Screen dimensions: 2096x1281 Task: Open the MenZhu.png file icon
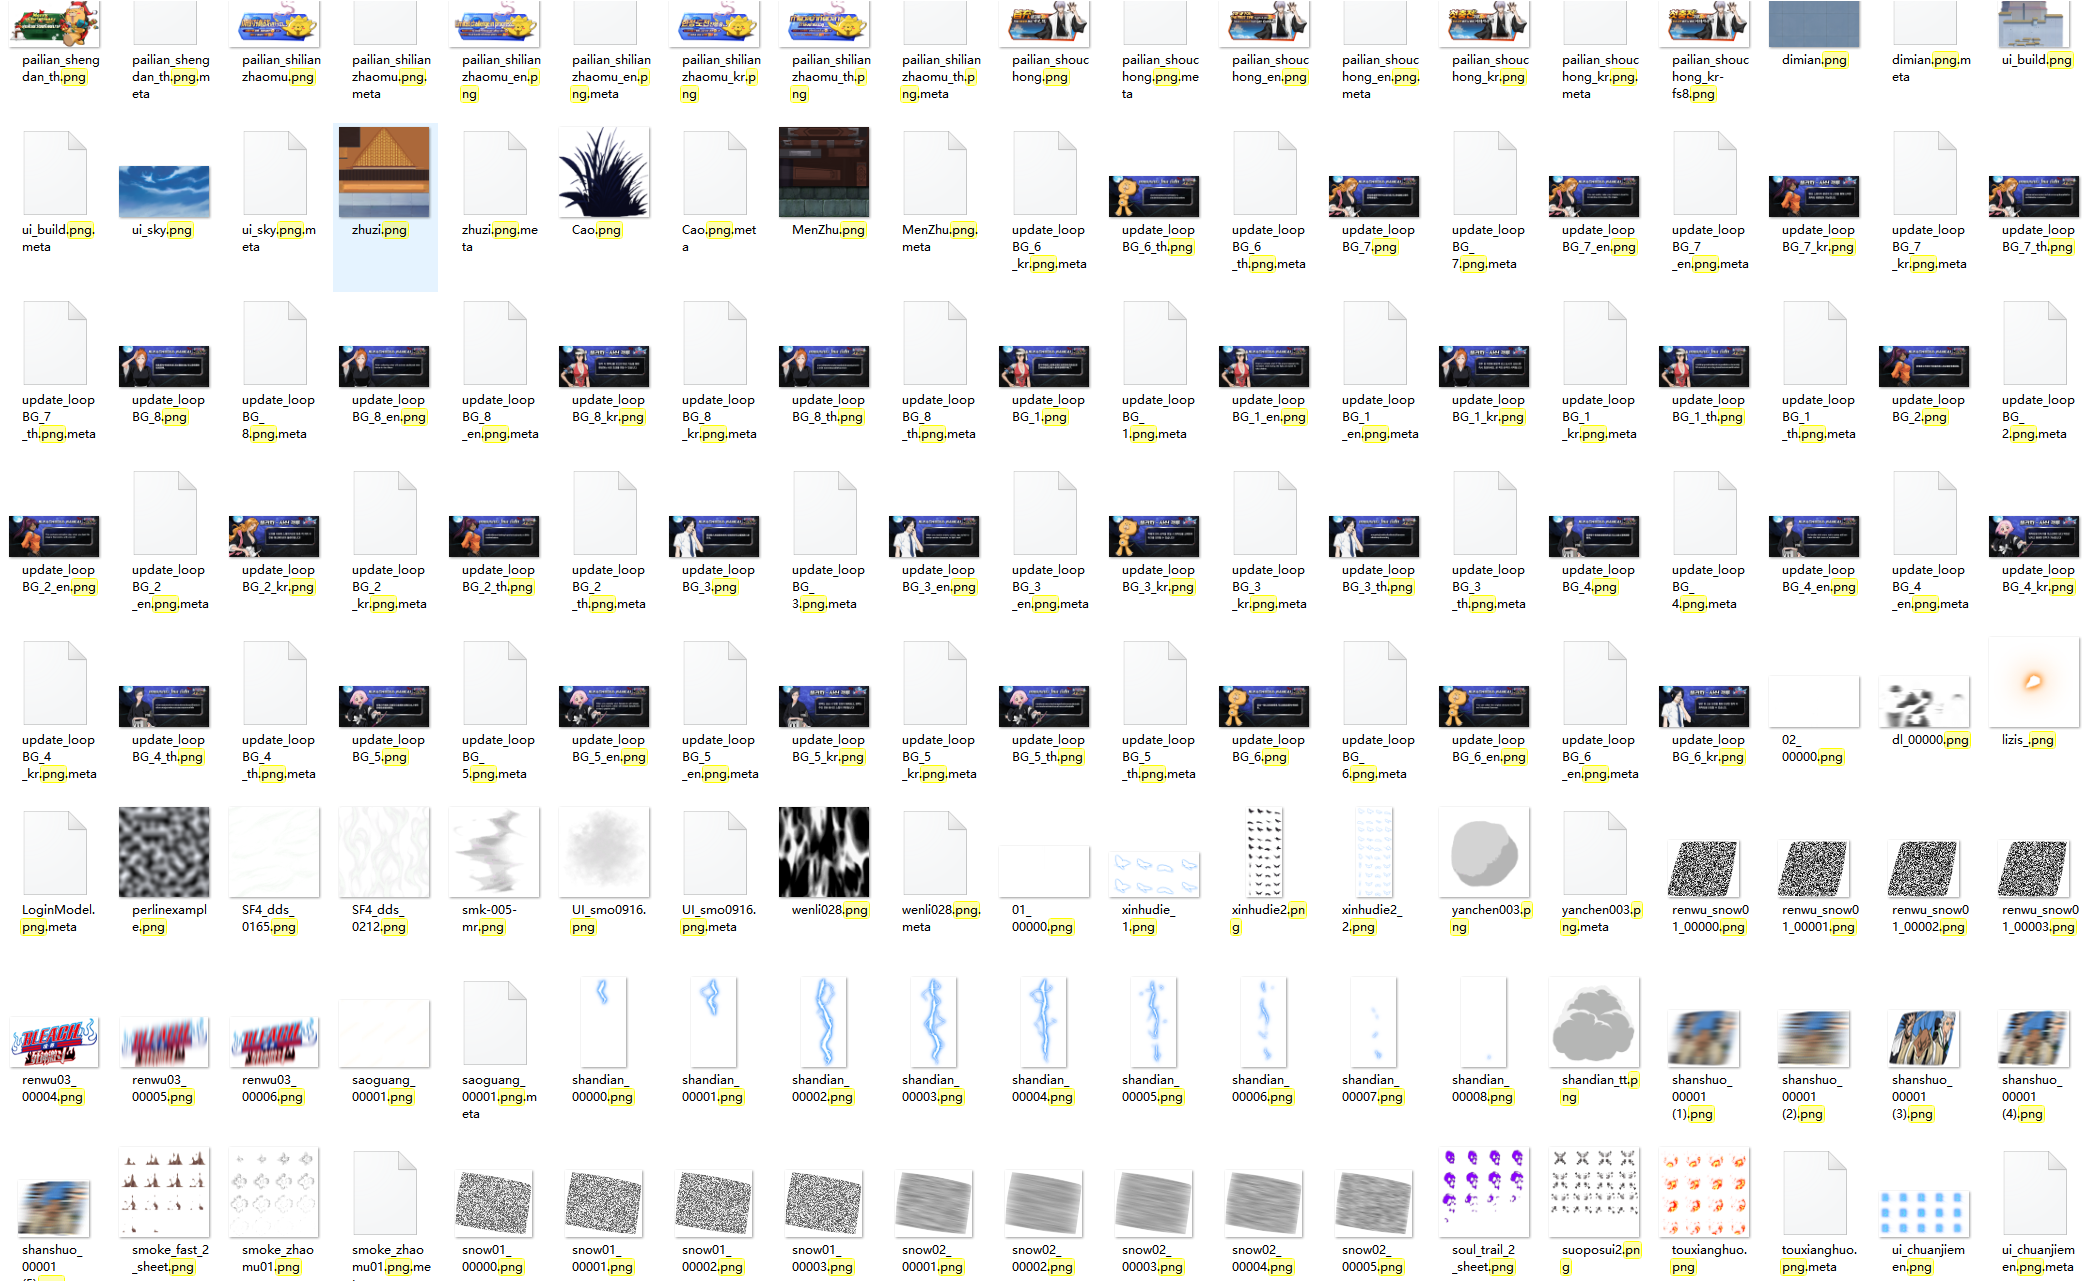(824, 173)
